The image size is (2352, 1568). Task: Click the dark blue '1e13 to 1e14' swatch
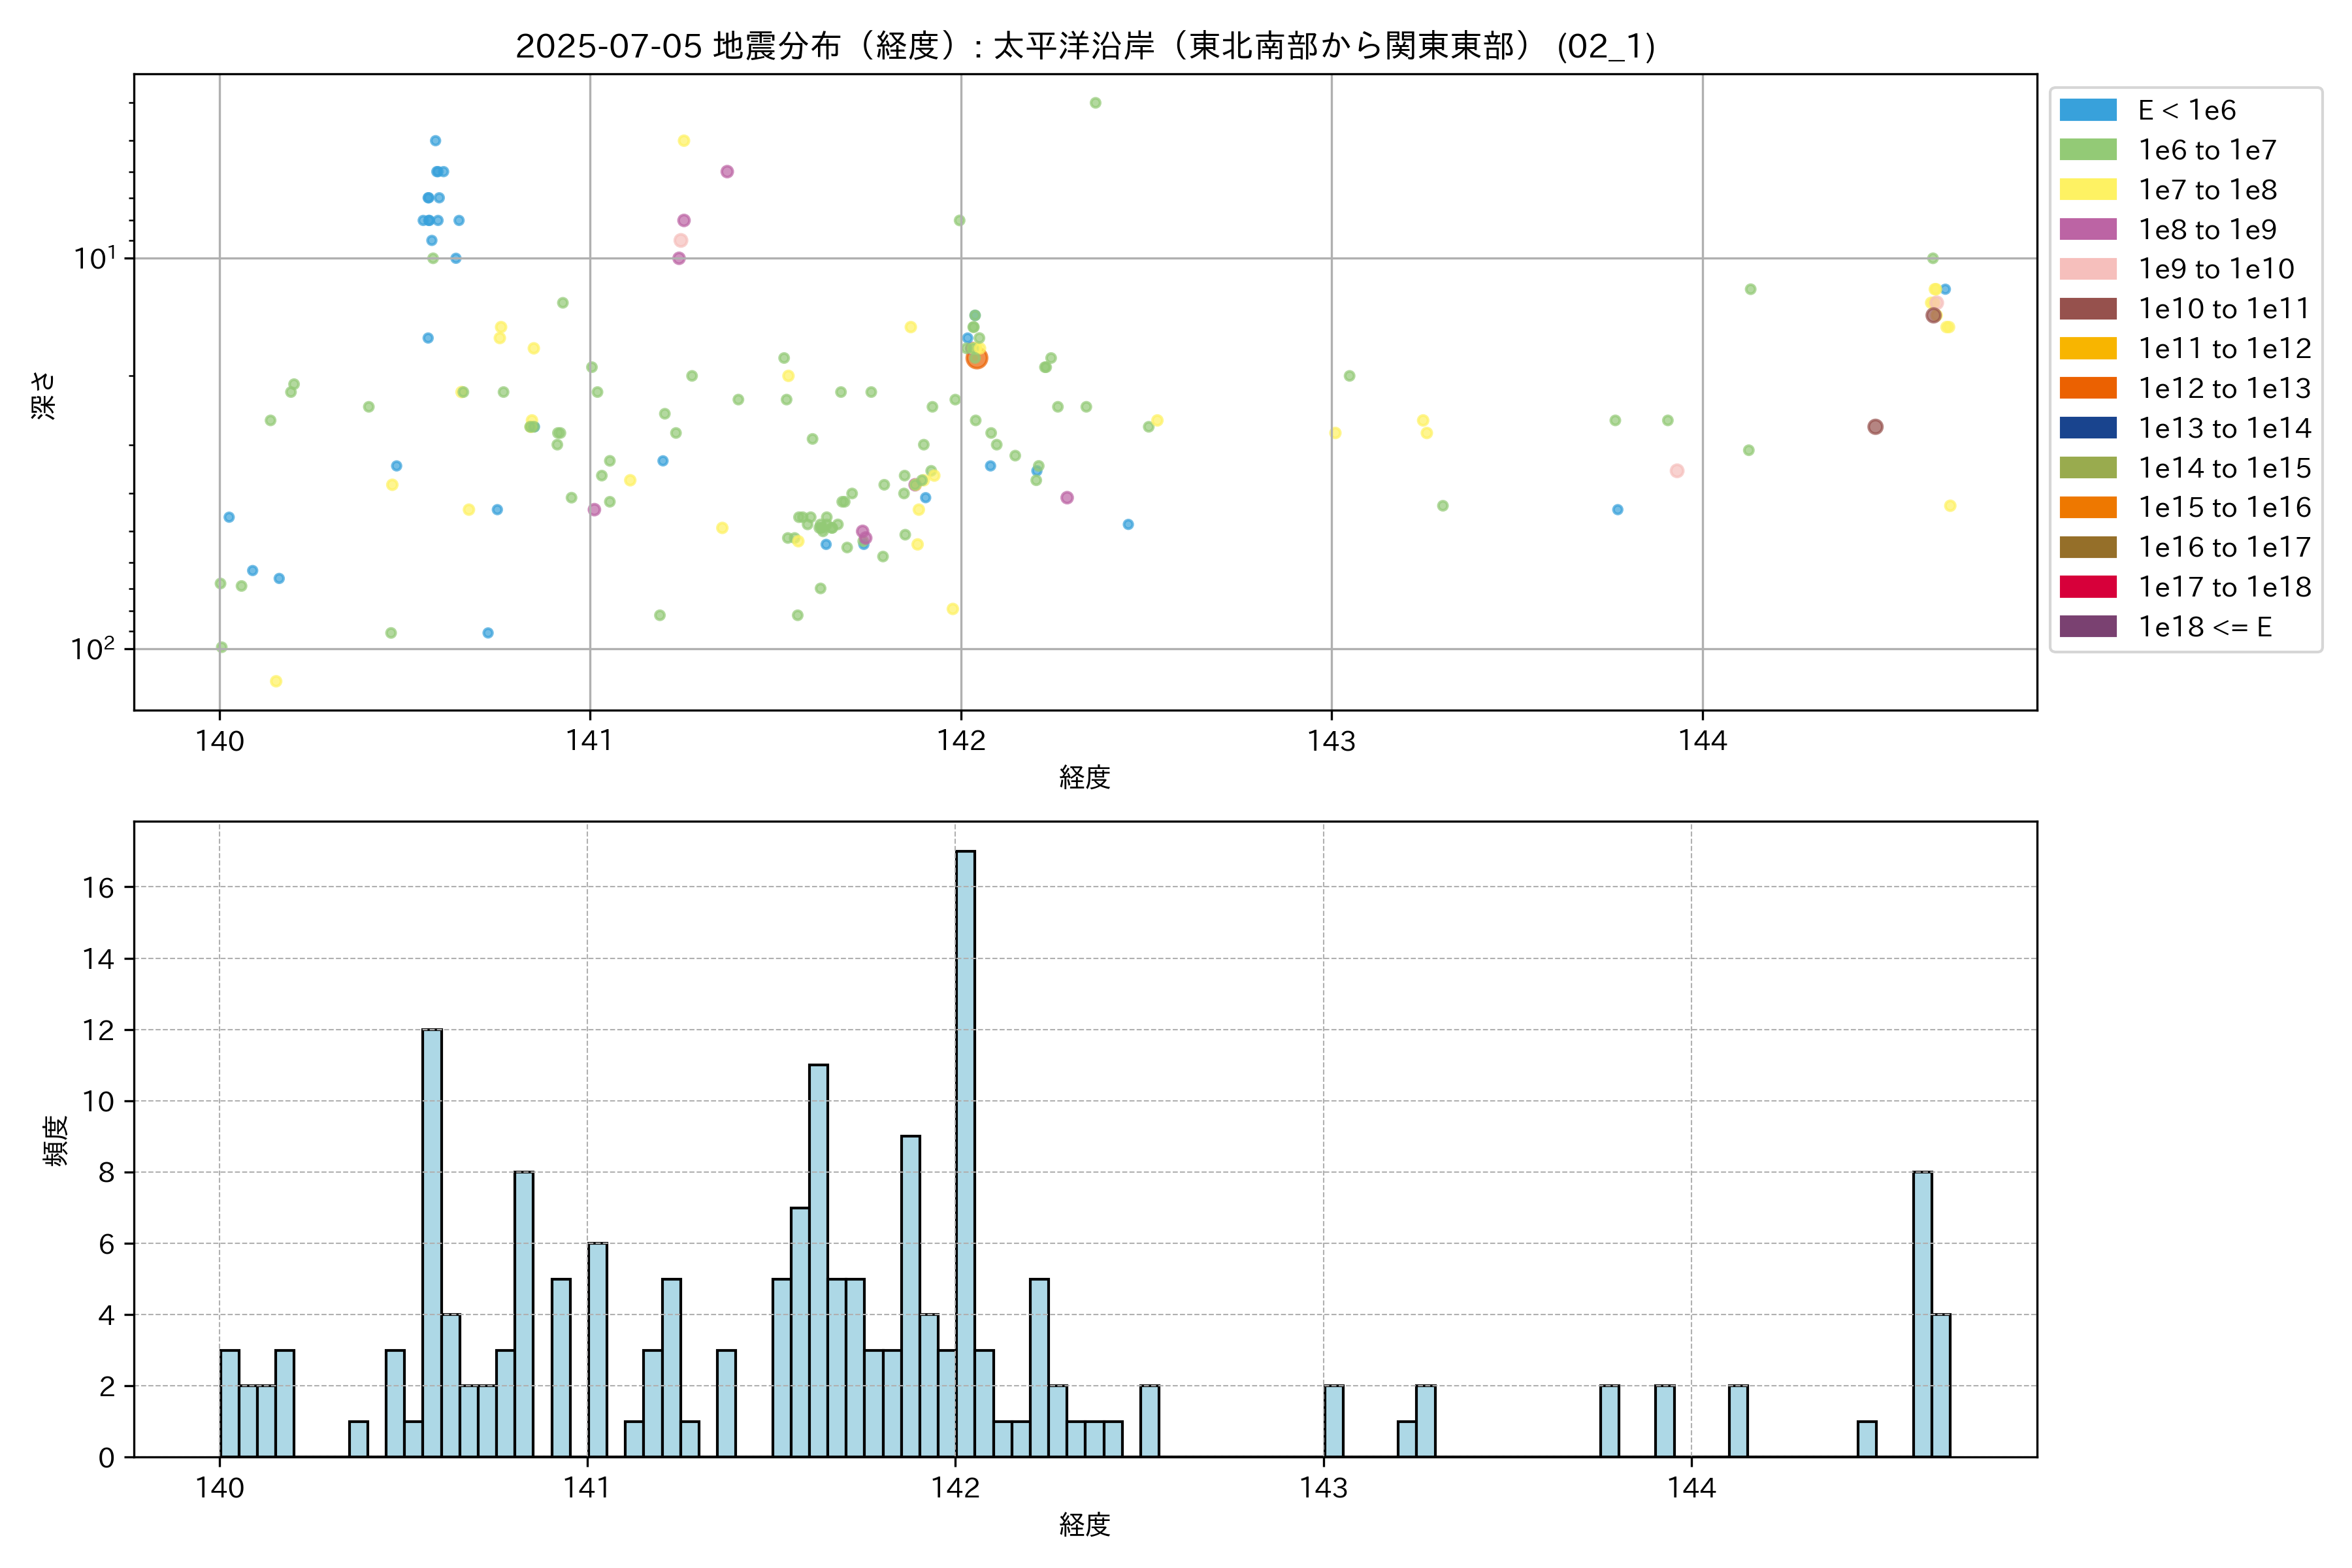2087,428
